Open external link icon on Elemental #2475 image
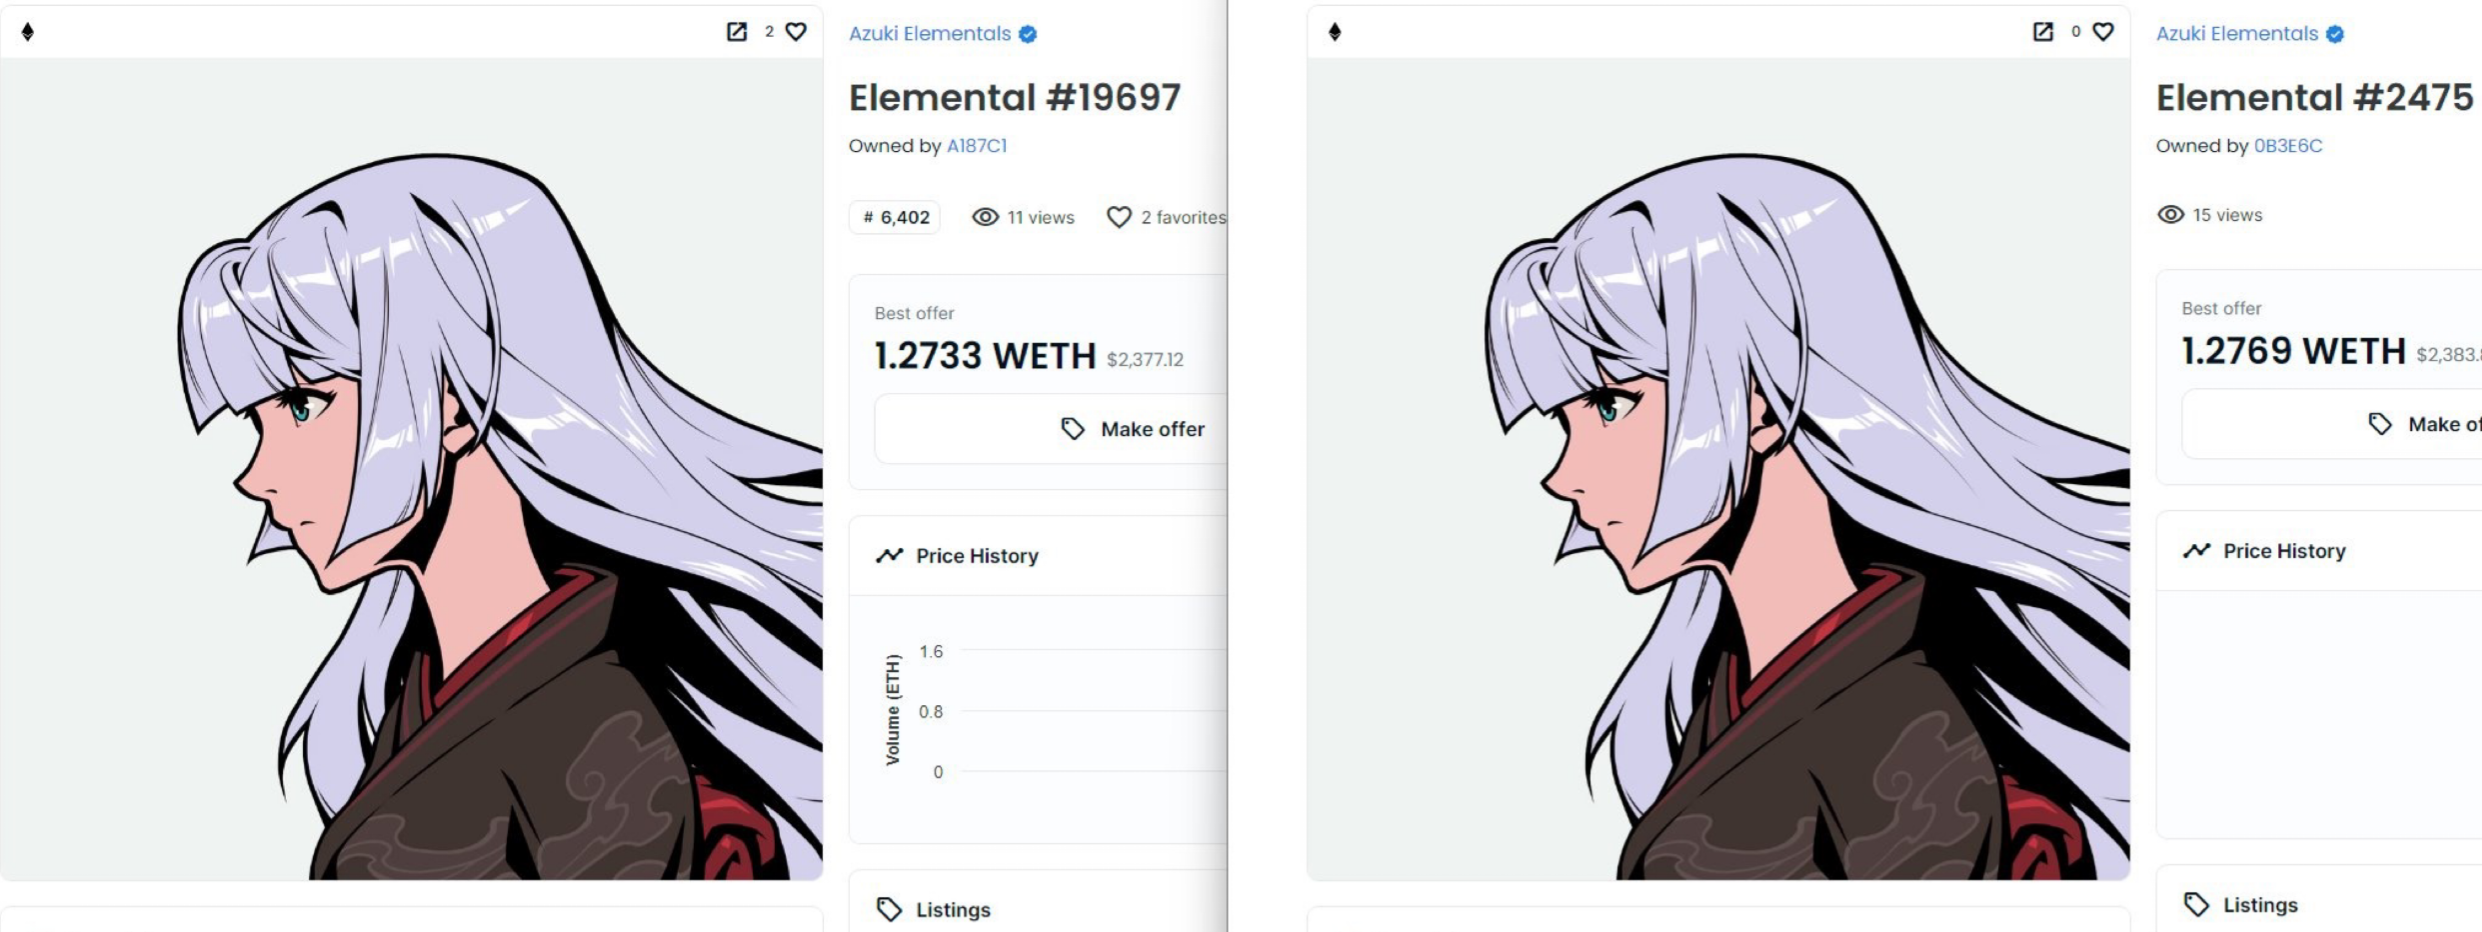Image resolution: width=2482 pixels, height=932 pixels. 2043,32
